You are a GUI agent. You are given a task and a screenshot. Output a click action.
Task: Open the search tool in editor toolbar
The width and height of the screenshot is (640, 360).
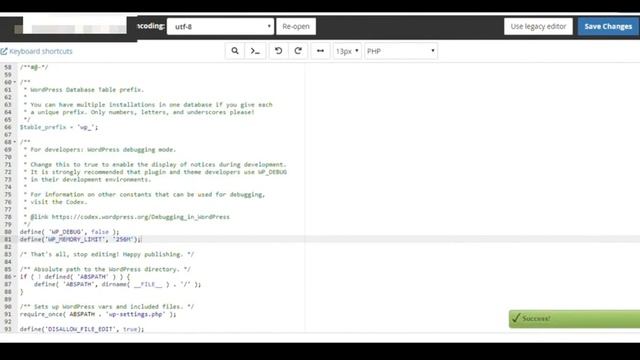(x=235, y=51)
